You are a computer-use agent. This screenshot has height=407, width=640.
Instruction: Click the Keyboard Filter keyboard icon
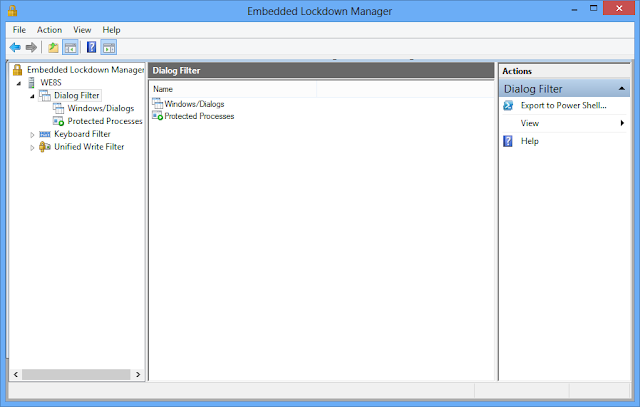click(45, 134)
